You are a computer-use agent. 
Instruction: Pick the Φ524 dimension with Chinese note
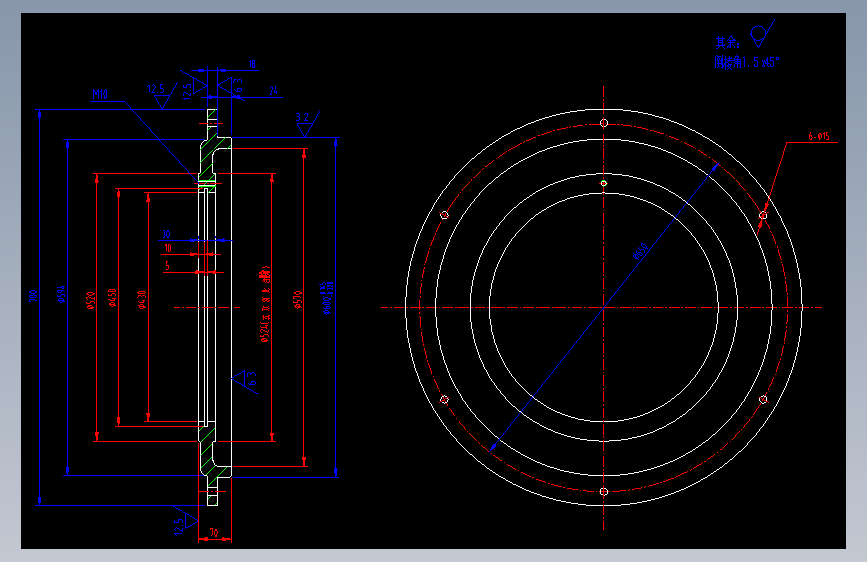click(x=265, y=304)
